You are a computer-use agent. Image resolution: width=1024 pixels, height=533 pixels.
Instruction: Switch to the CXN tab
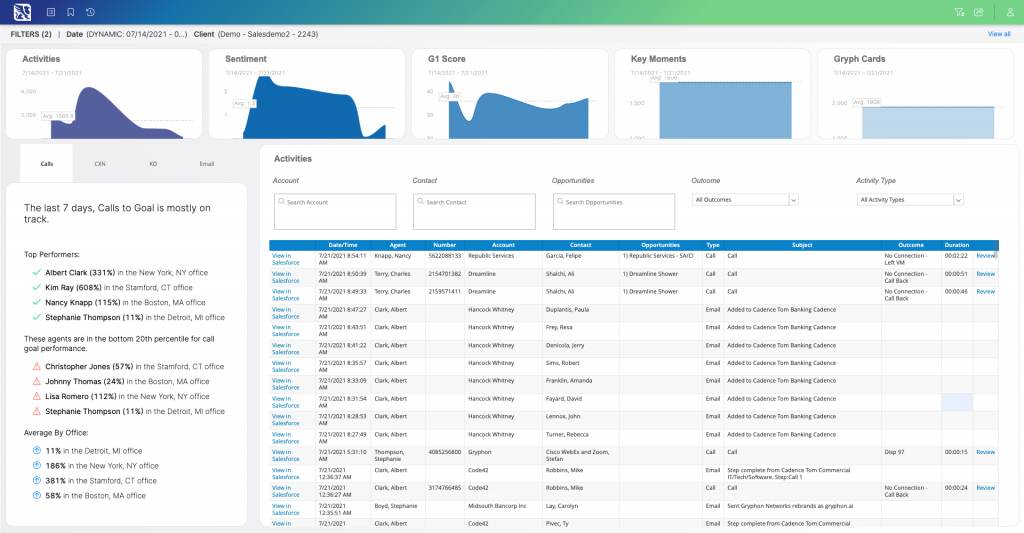pyautogui.click(x=100, y=164)
